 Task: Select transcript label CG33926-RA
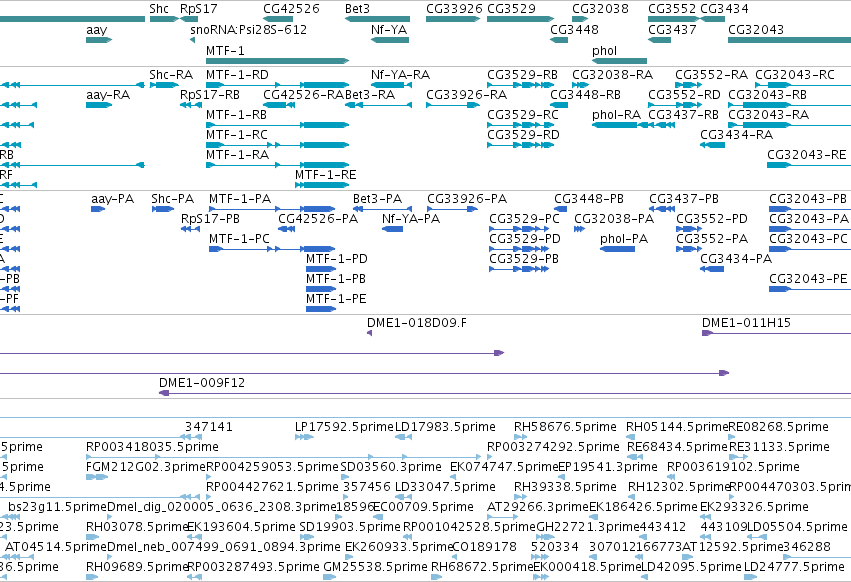[467, 95]
